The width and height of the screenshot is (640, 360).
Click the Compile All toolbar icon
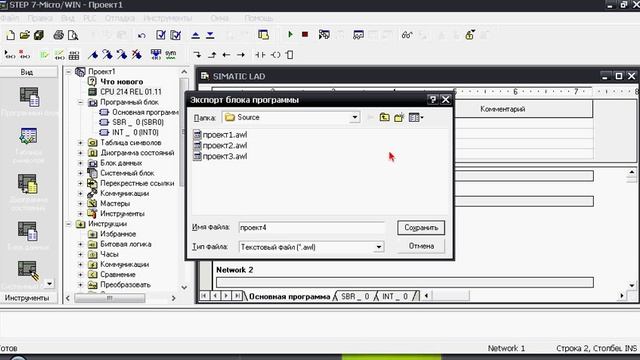point(176,35)
